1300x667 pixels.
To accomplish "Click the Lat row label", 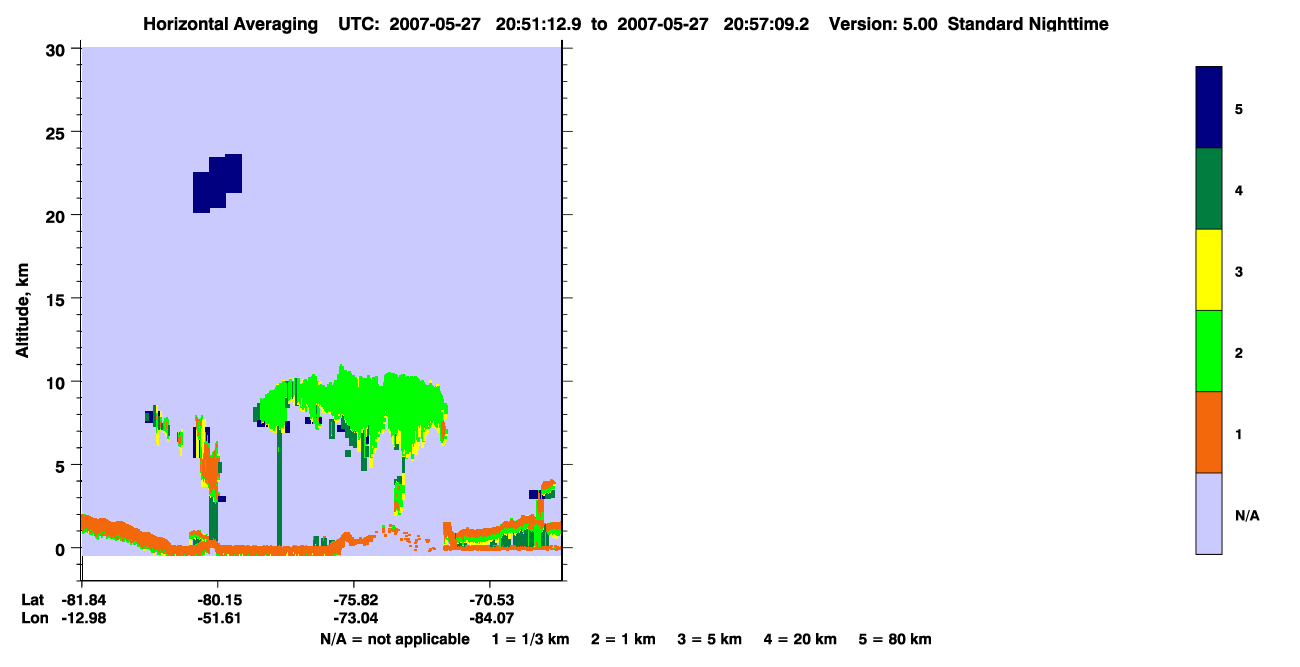I will tap(33, 600).
